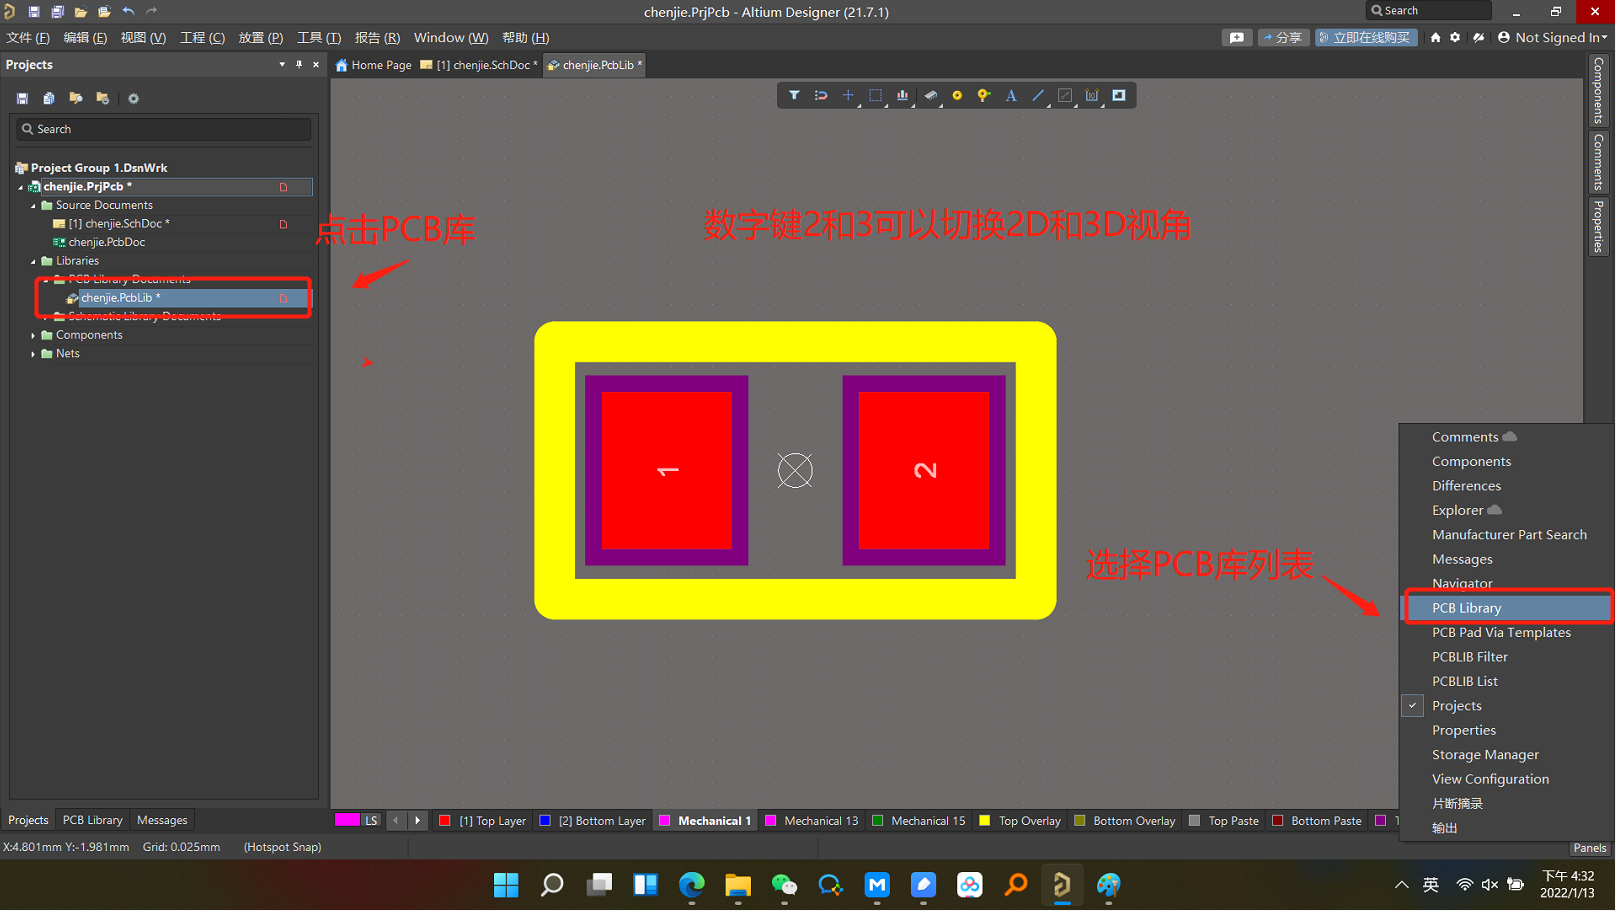Collapse the Libraries folder

pos(33,261)
